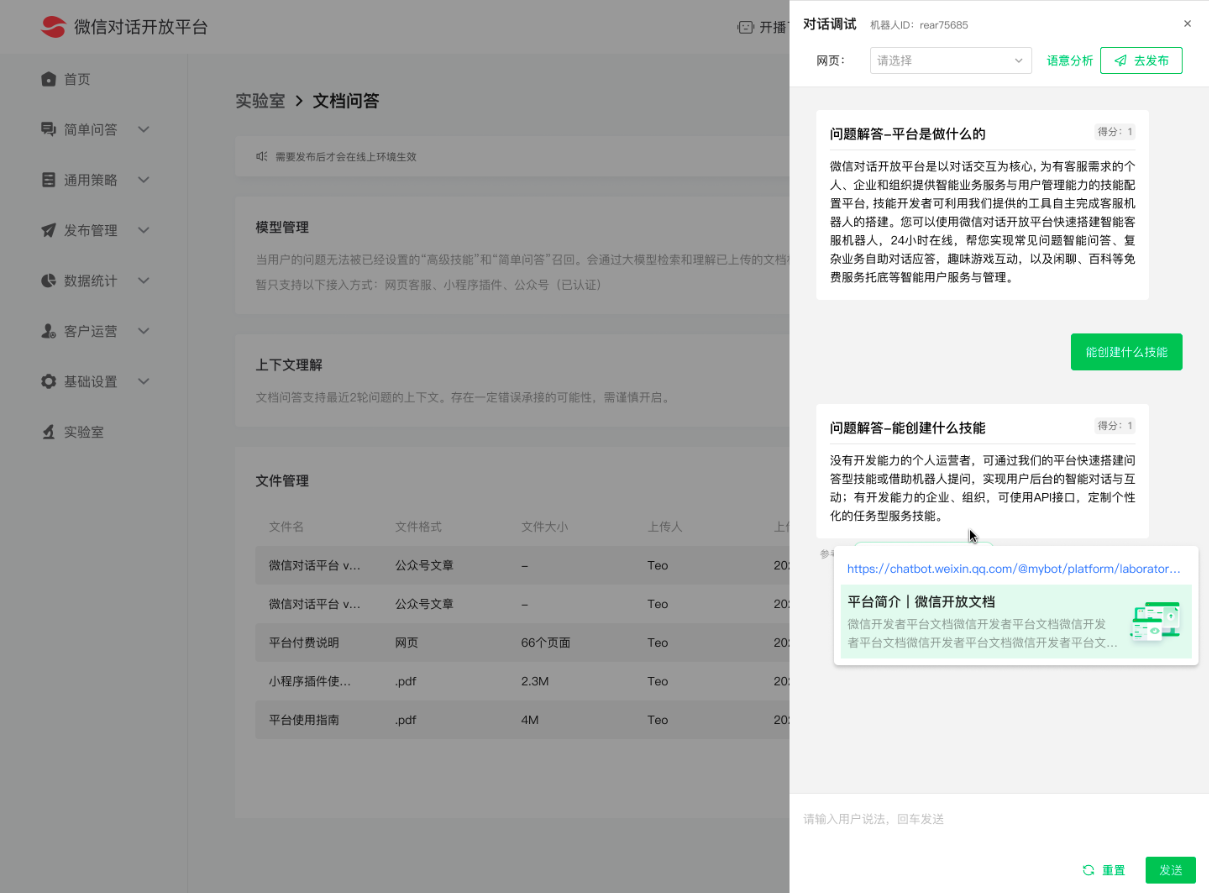Click the 4M file size cell
This screenshot has width=1209, height=893.
pyautogui.click(x=531, y=720)
